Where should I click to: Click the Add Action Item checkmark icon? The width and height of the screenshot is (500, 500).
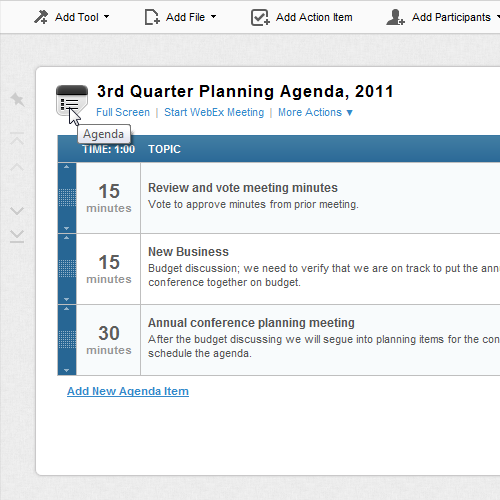point(260,17)
